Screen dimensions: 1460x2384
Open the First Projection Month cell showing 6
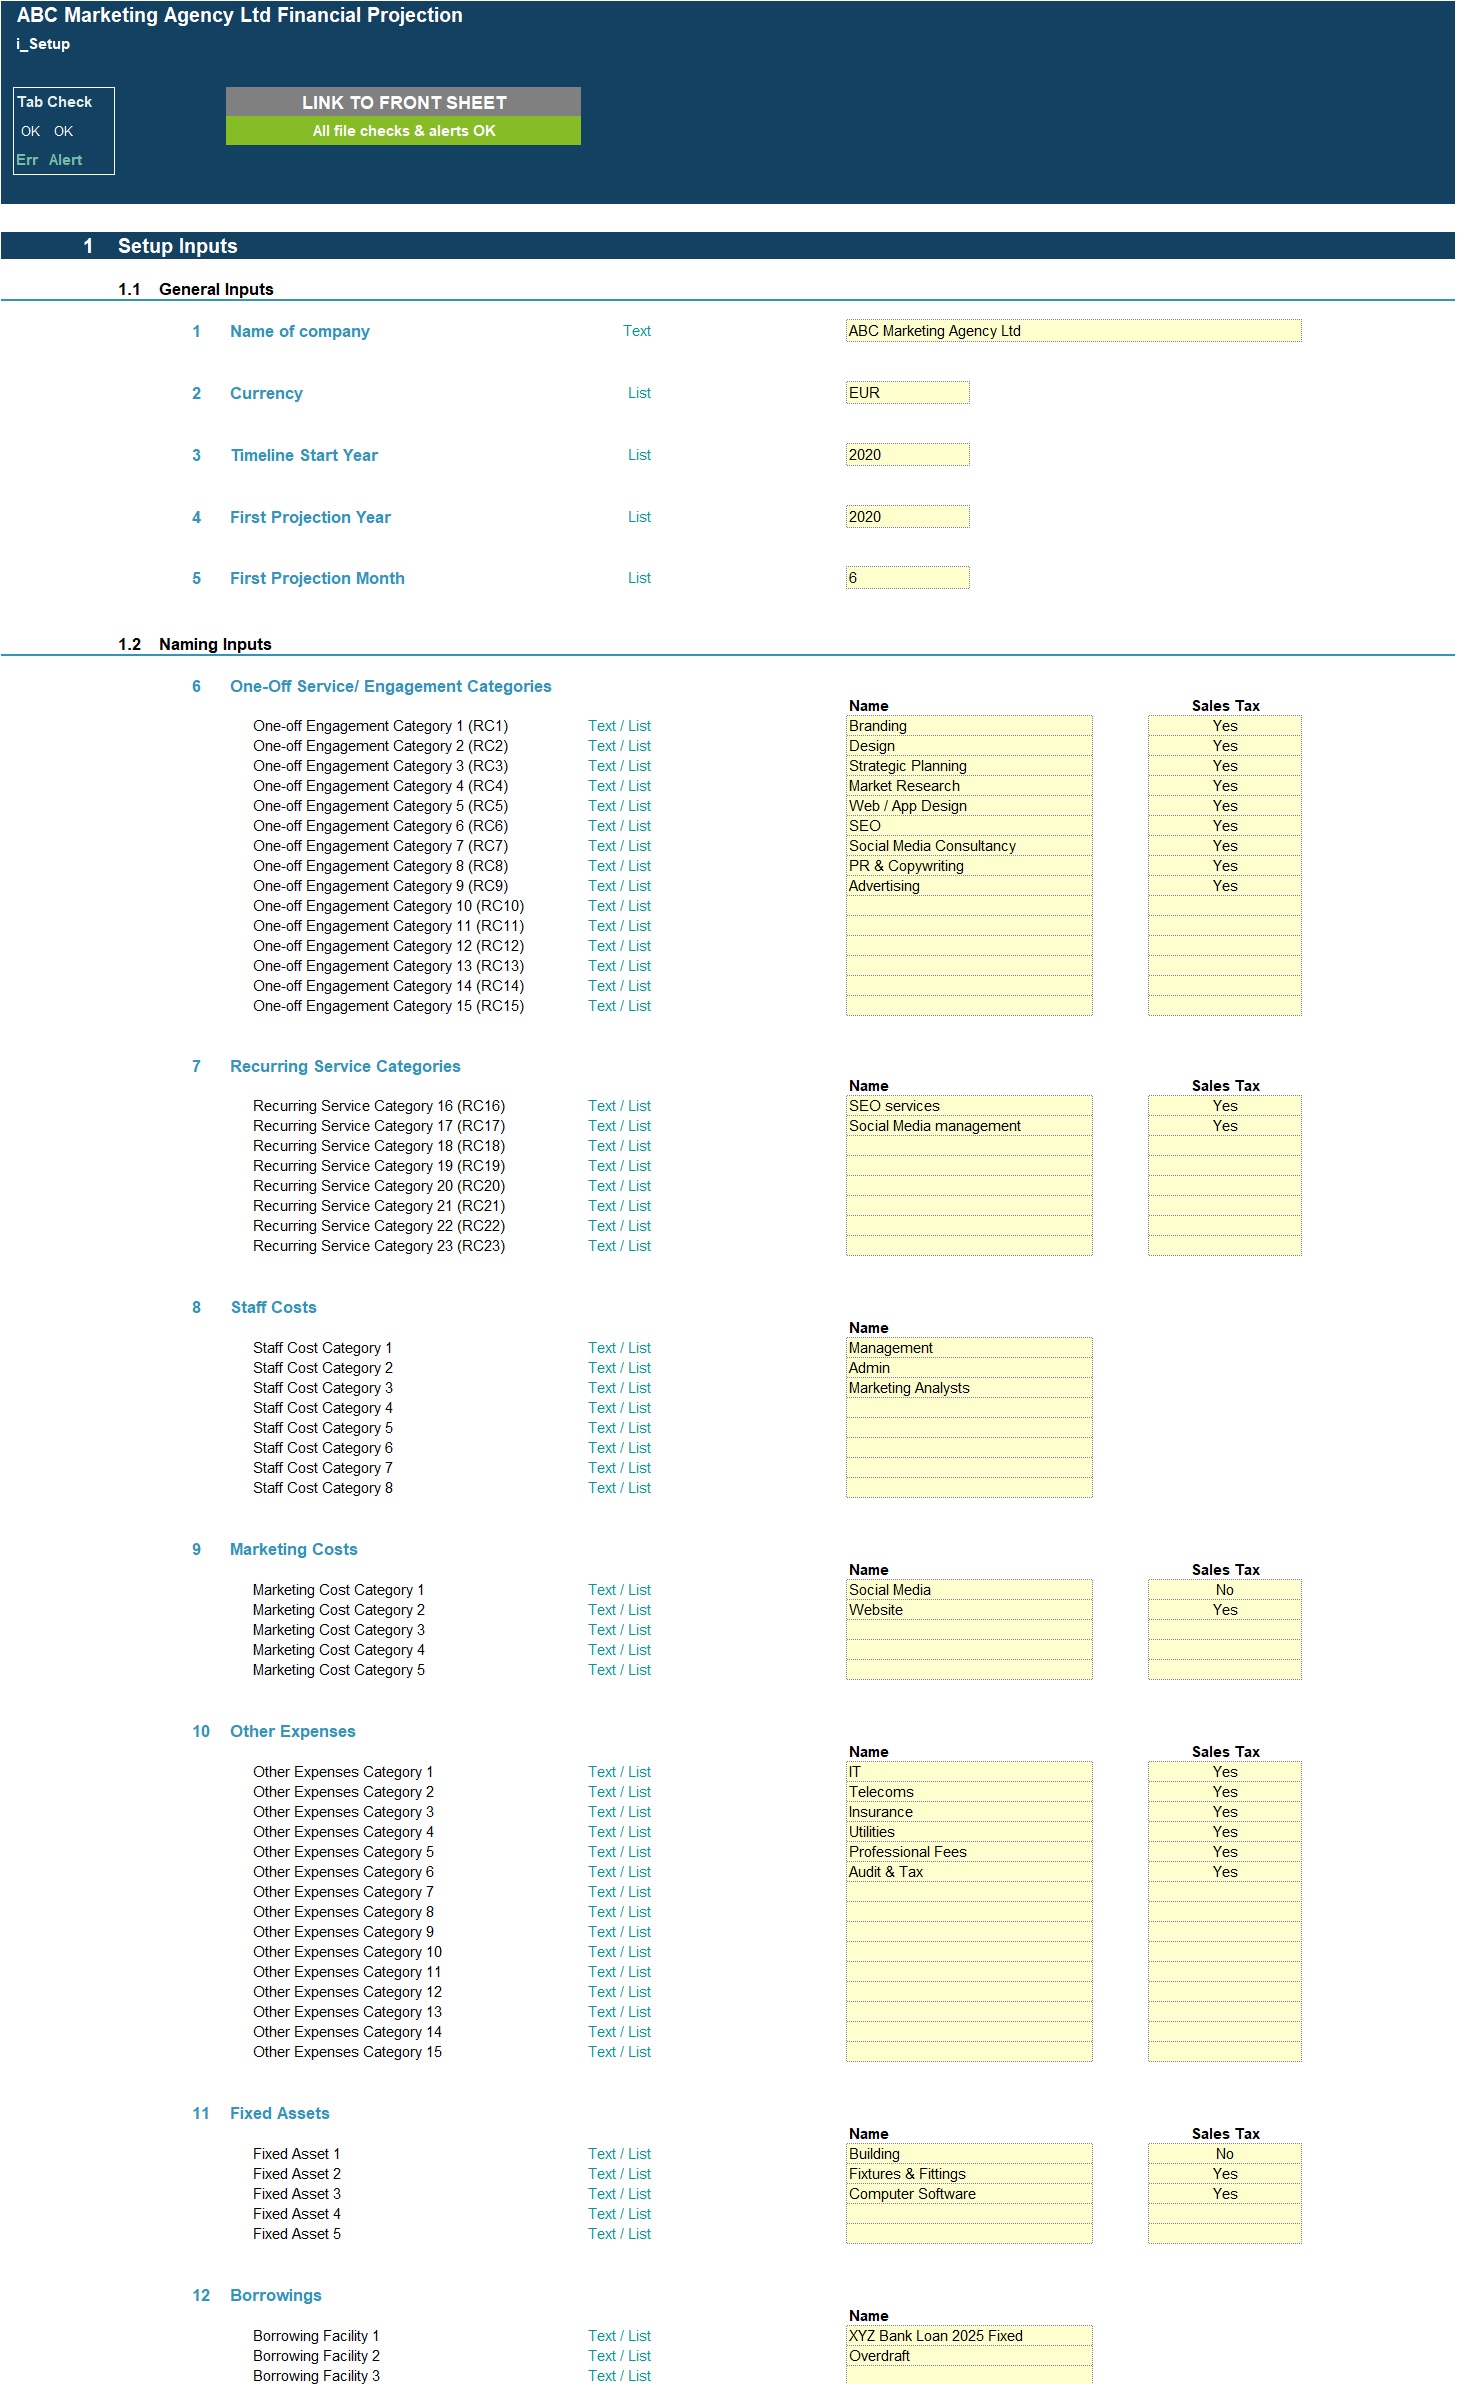[x=907, y=578]
